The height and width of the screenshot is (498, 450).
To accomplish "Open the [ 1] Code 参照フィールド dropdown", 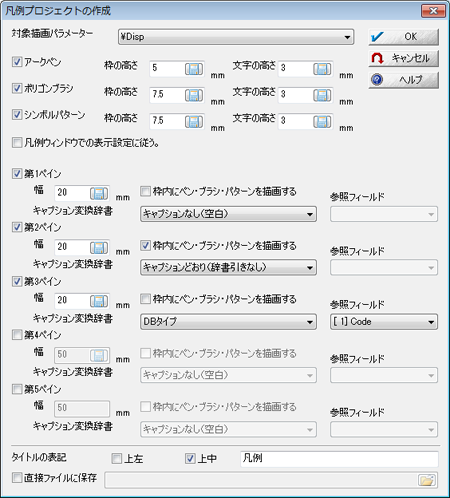I will [x=384, y=322].
